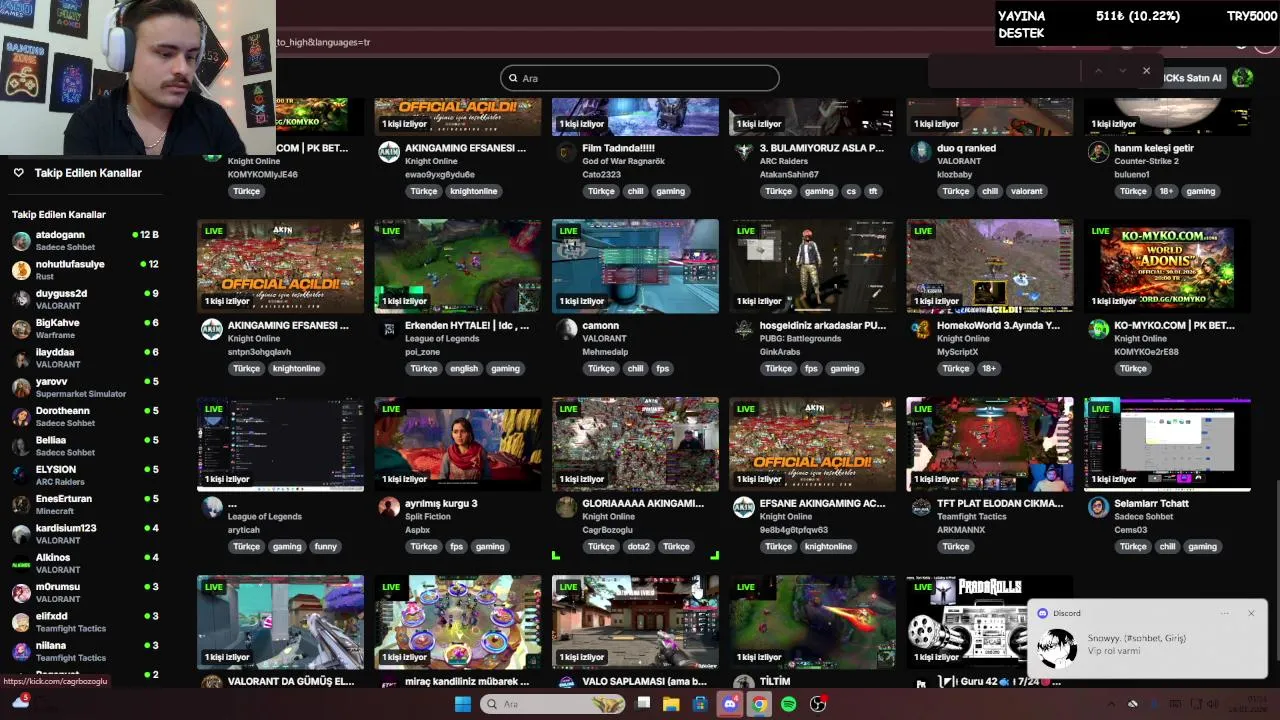Open the KO-MYKO.COM Adonis stream thumbnail

[1167, 266]
